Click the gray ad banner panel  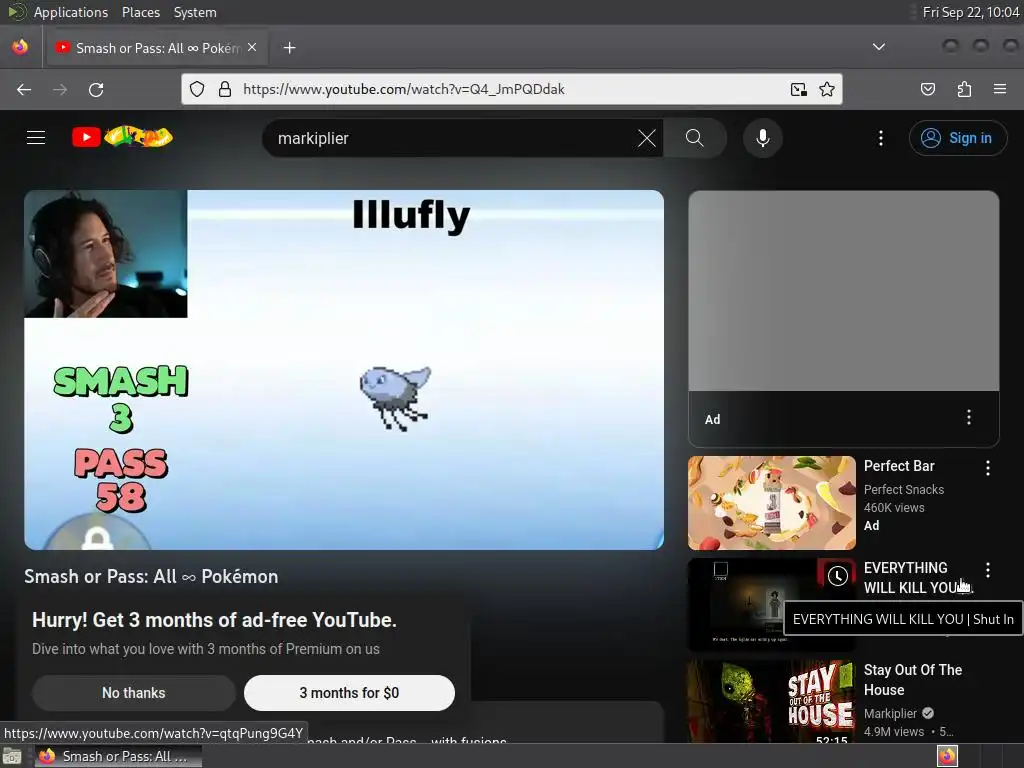tap(844, 291)
